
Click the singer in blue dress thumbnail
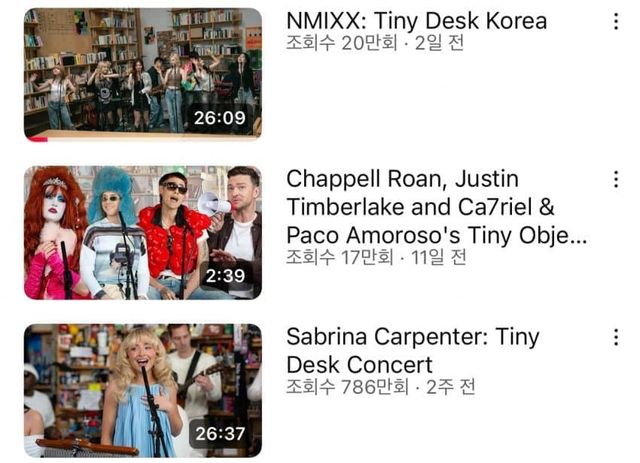[x=141, y=394]
